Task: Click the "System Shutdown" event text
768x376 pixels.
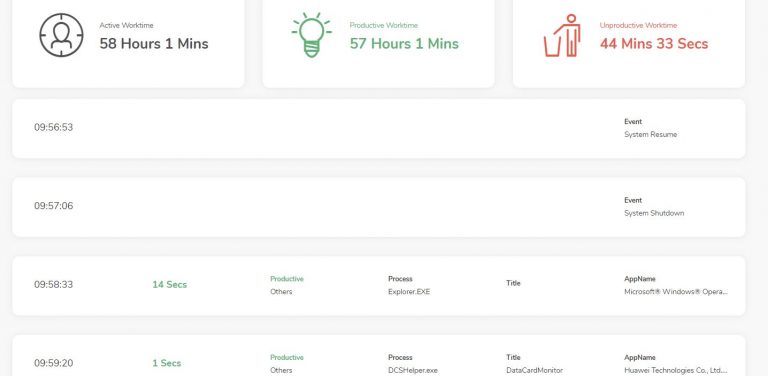Action: pyautogui.click(x=654, y=213)
